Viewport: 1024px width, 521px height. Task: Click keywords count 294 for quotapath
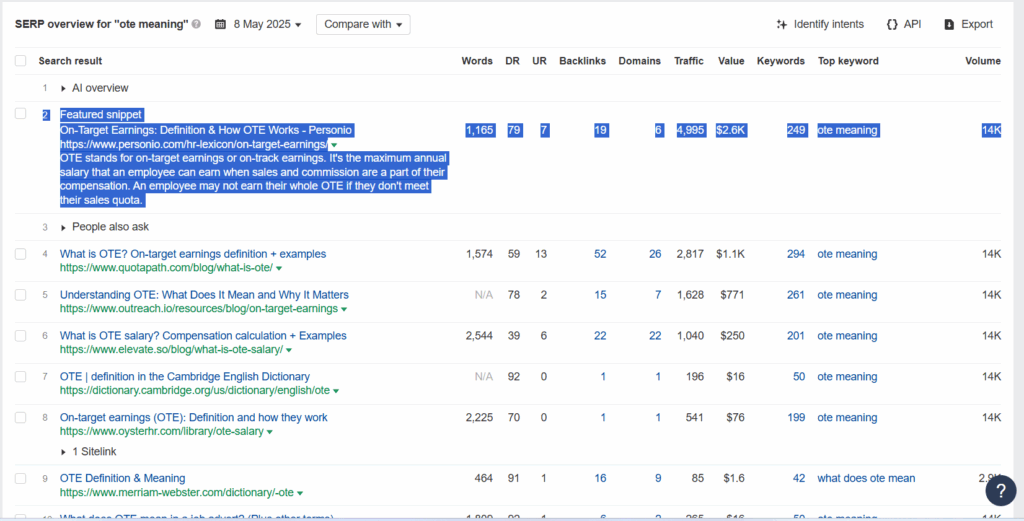point(796,254)
